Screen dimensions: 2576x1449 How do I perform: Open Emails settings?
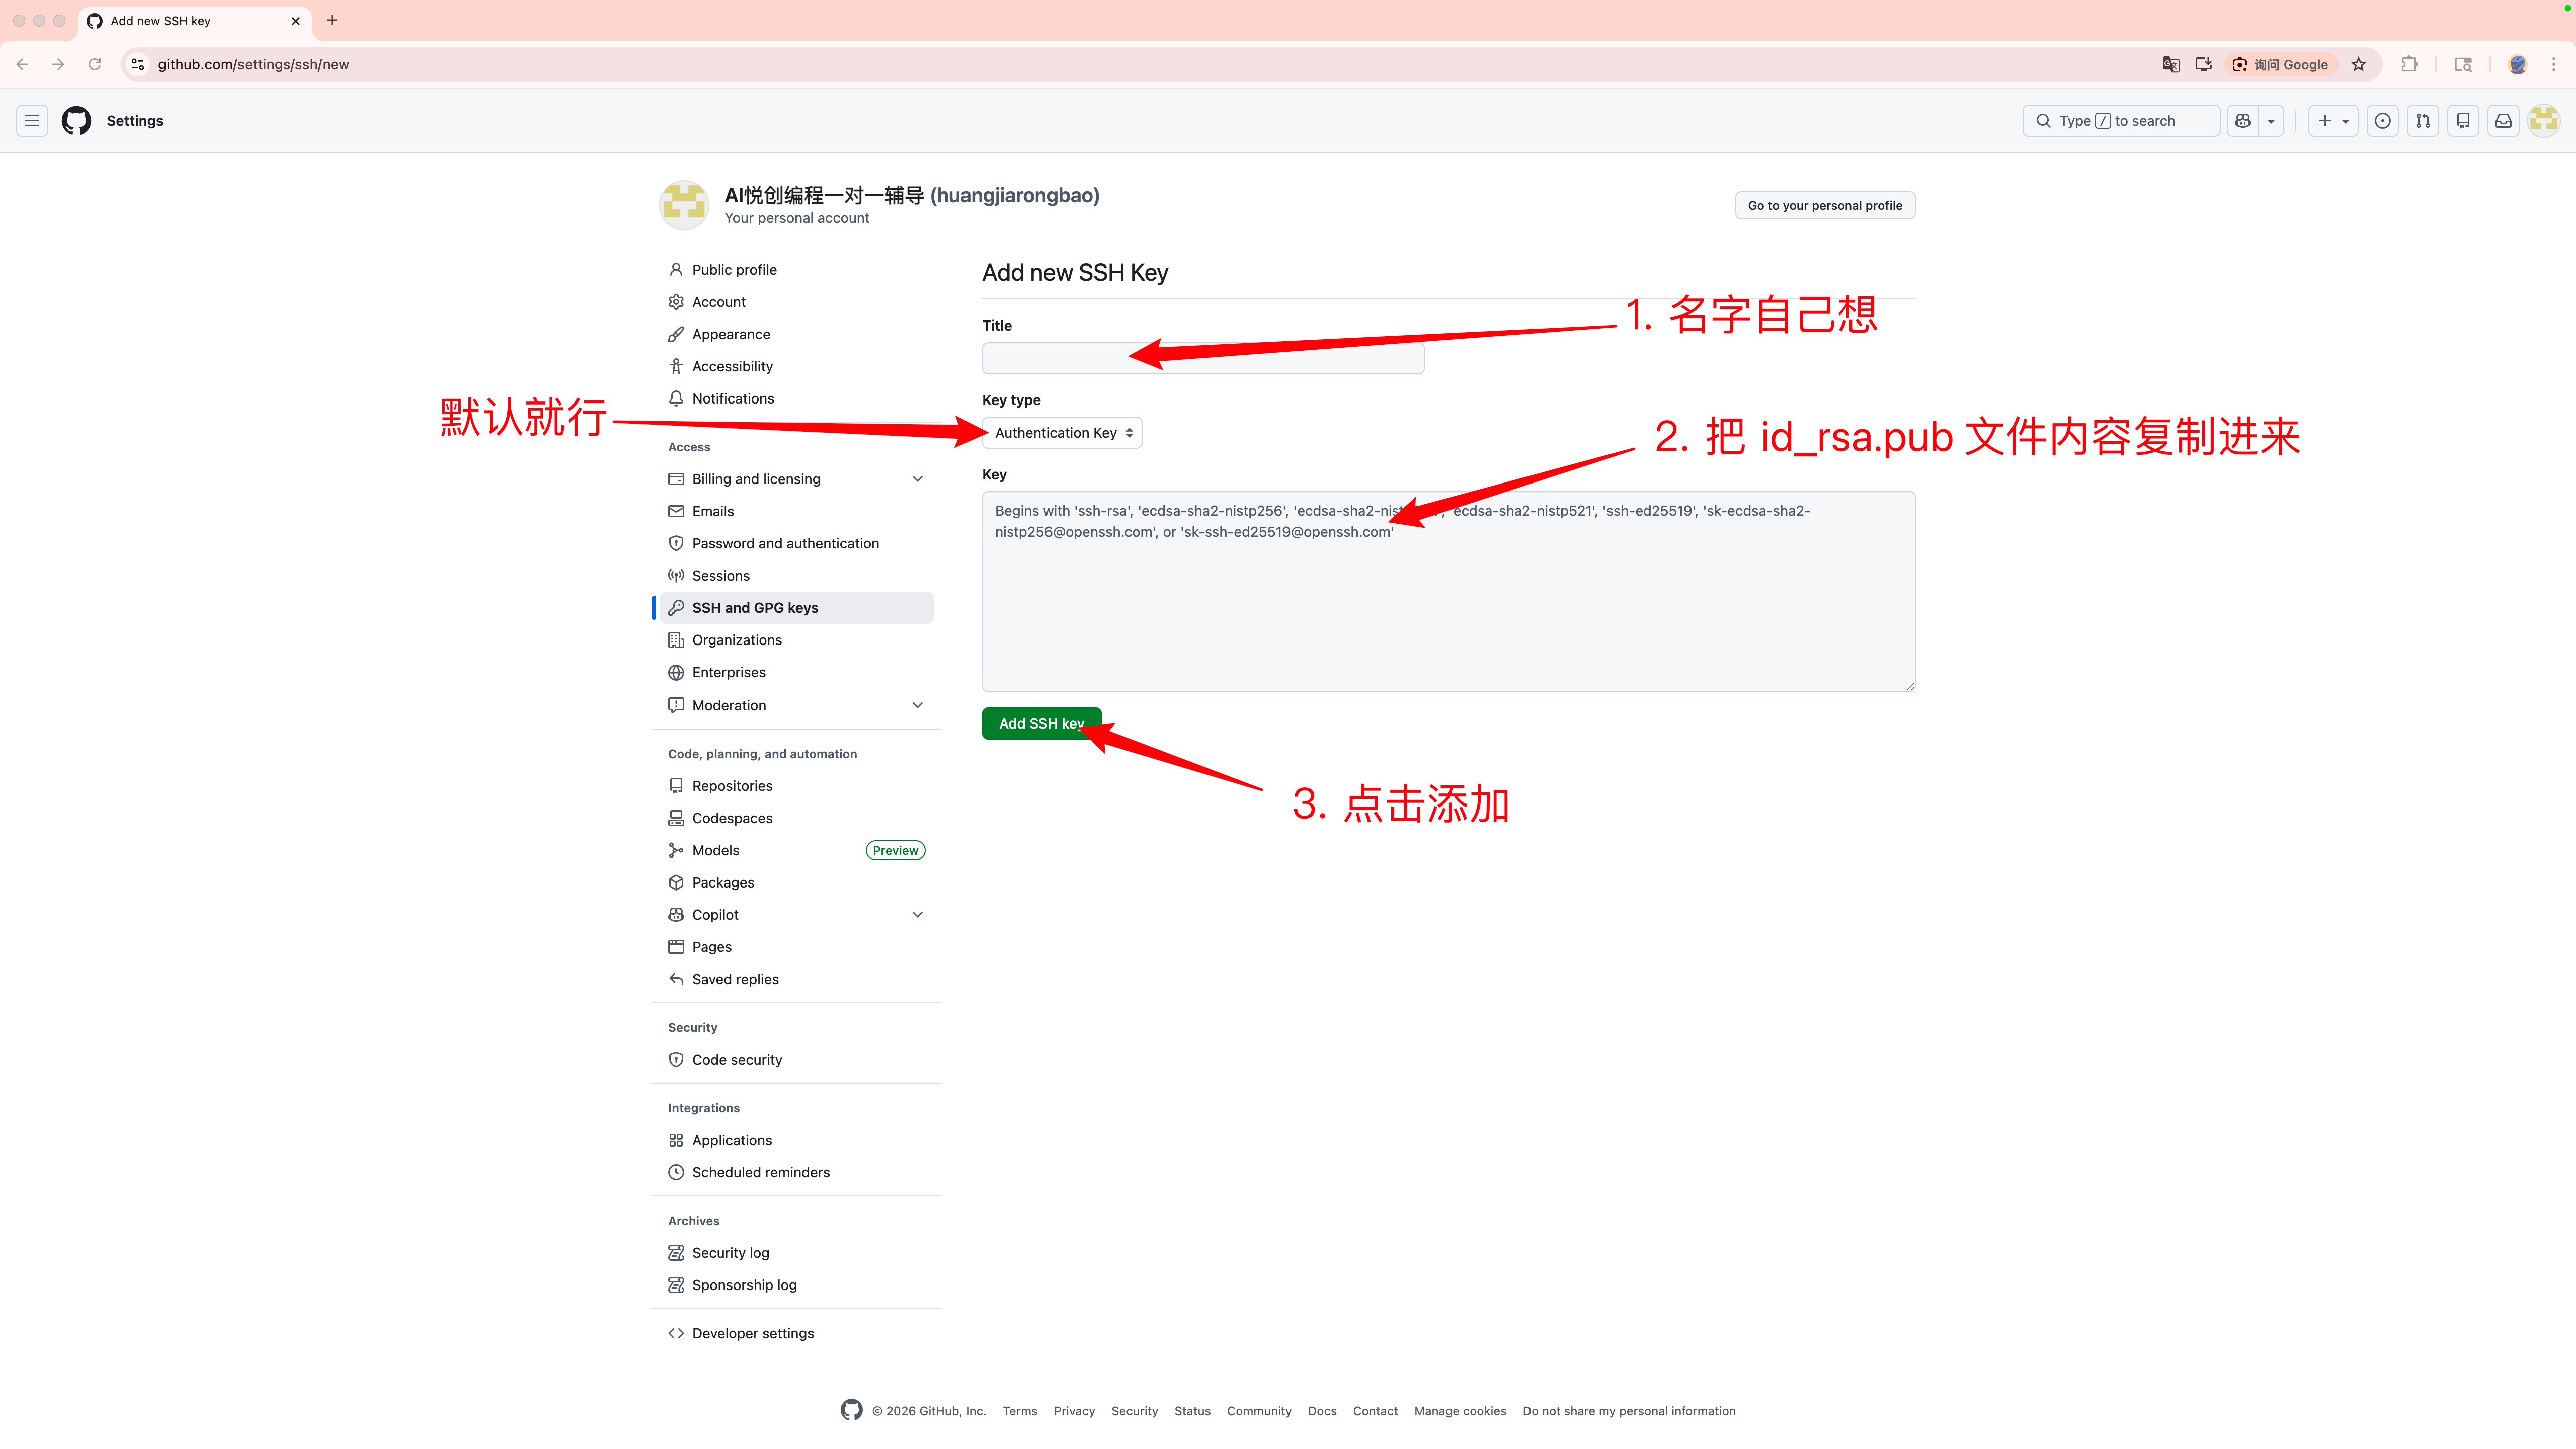click(x=796, y=511)
